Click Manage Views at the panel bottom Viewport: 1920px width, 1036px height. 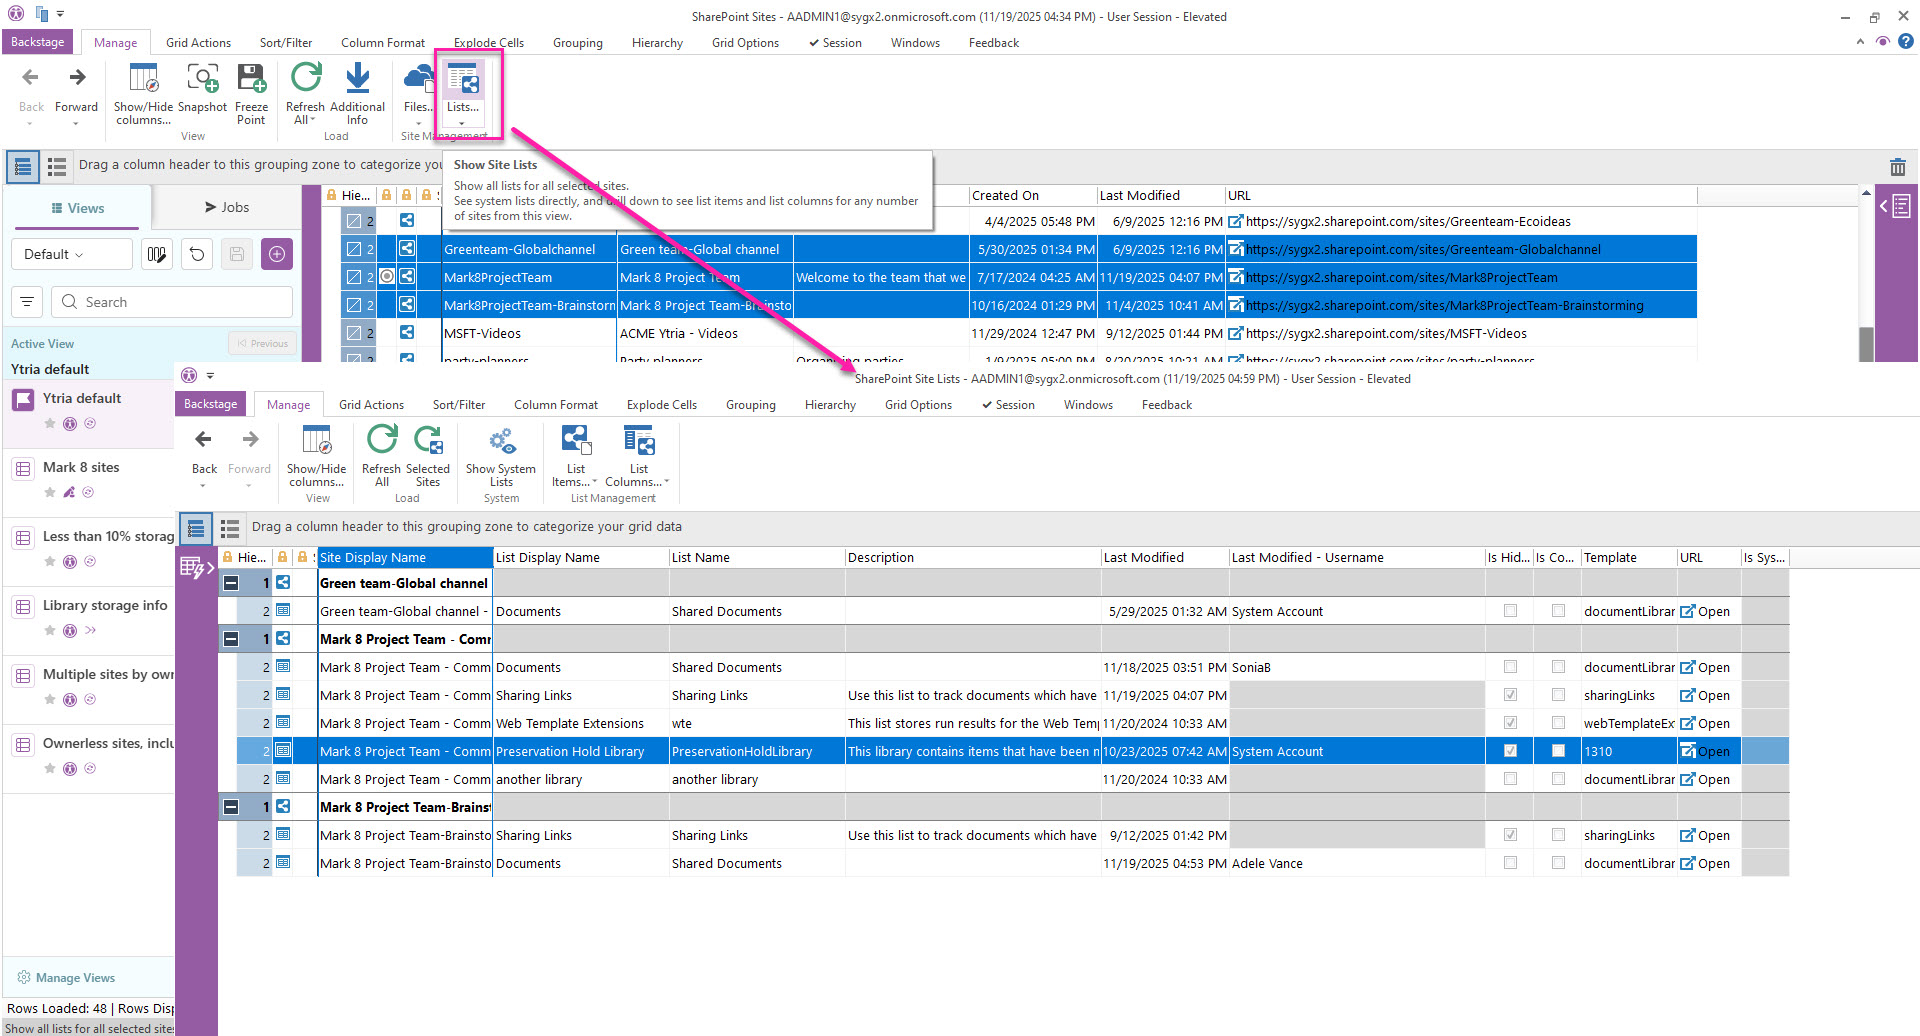pos(75,978)
